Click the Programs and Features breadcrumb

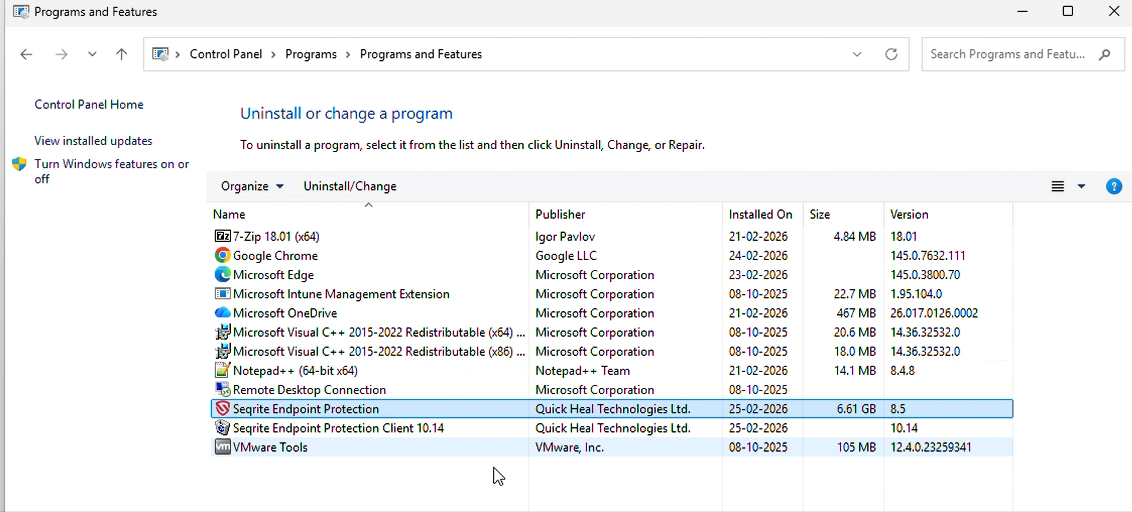(x=421, y=54)
